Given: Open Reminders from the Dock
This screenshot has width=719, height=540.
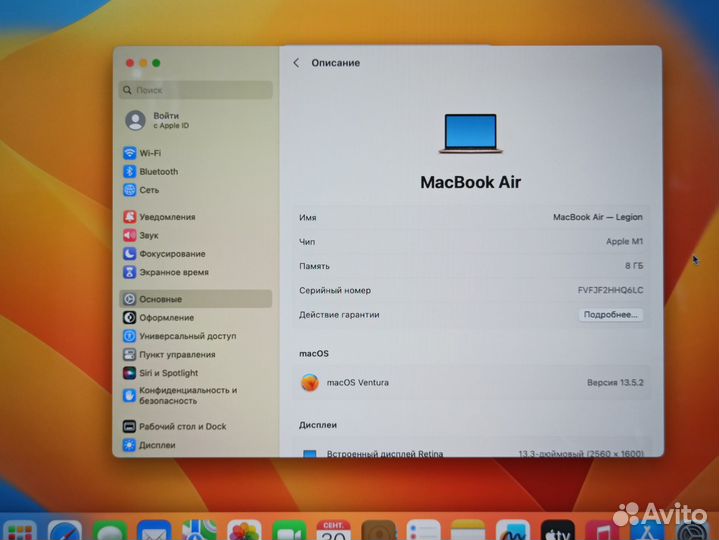Looking at the screenshot, I should point(424,530).
